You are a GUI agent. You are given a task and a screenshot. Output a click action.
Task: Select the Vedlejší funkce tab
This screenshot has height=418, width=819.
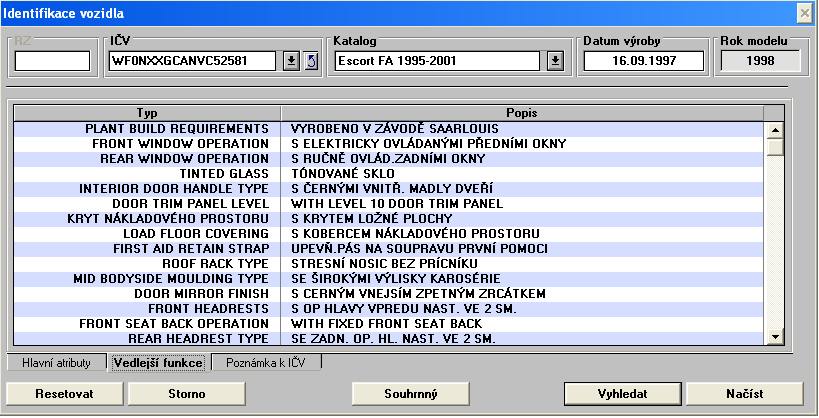click(158, 363)
